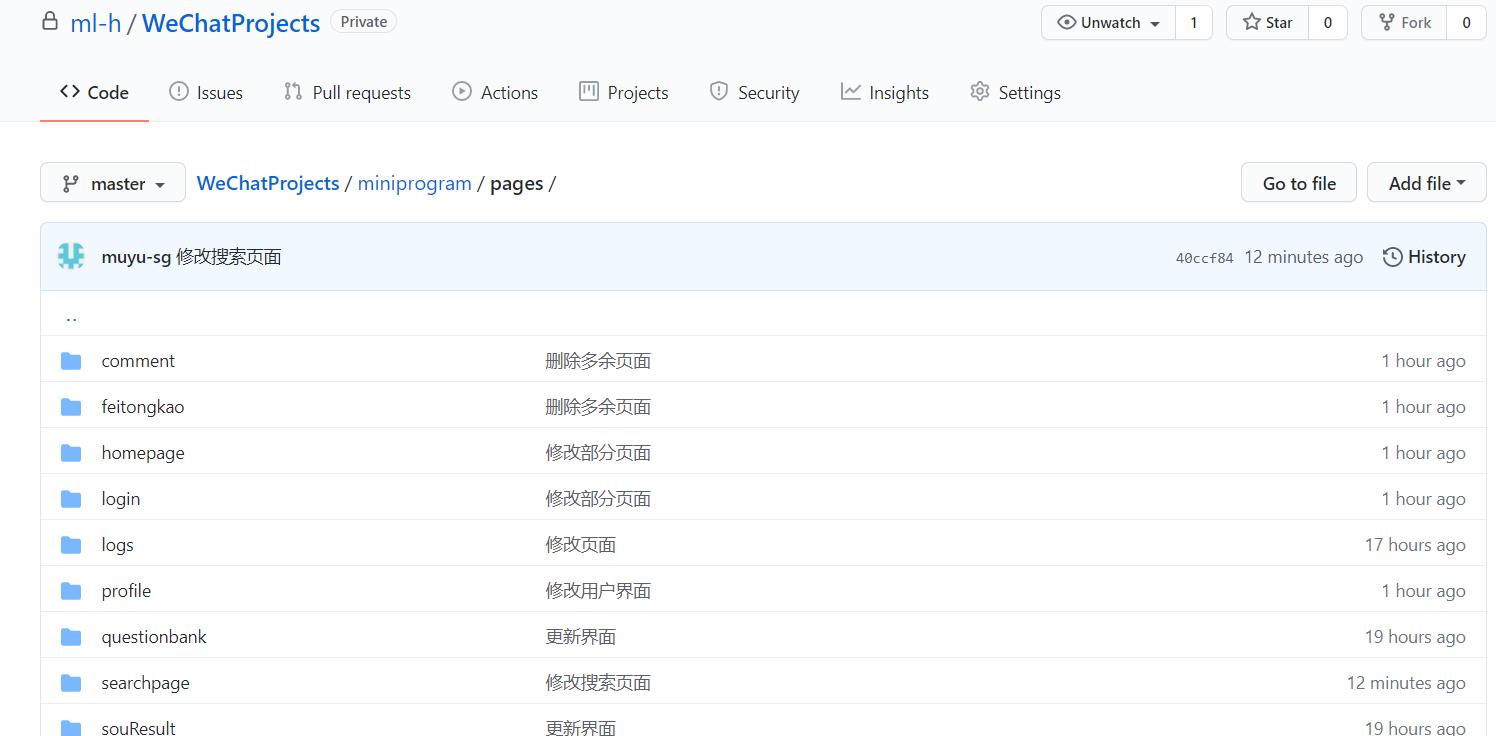Screen dimensions: 1496x736
Task: Star the repository
Action: (1267, 22)
